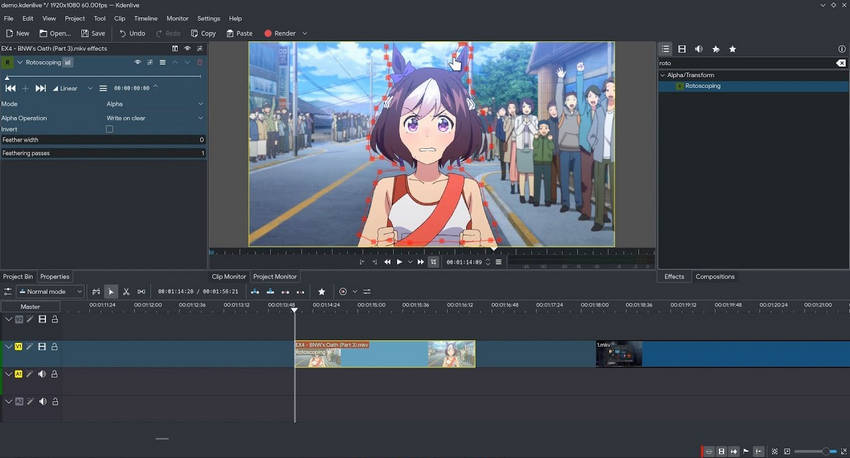Collapse track A1 with its chevron
The height and width of the screenshot is (458, 850).
tap(8, 374)
